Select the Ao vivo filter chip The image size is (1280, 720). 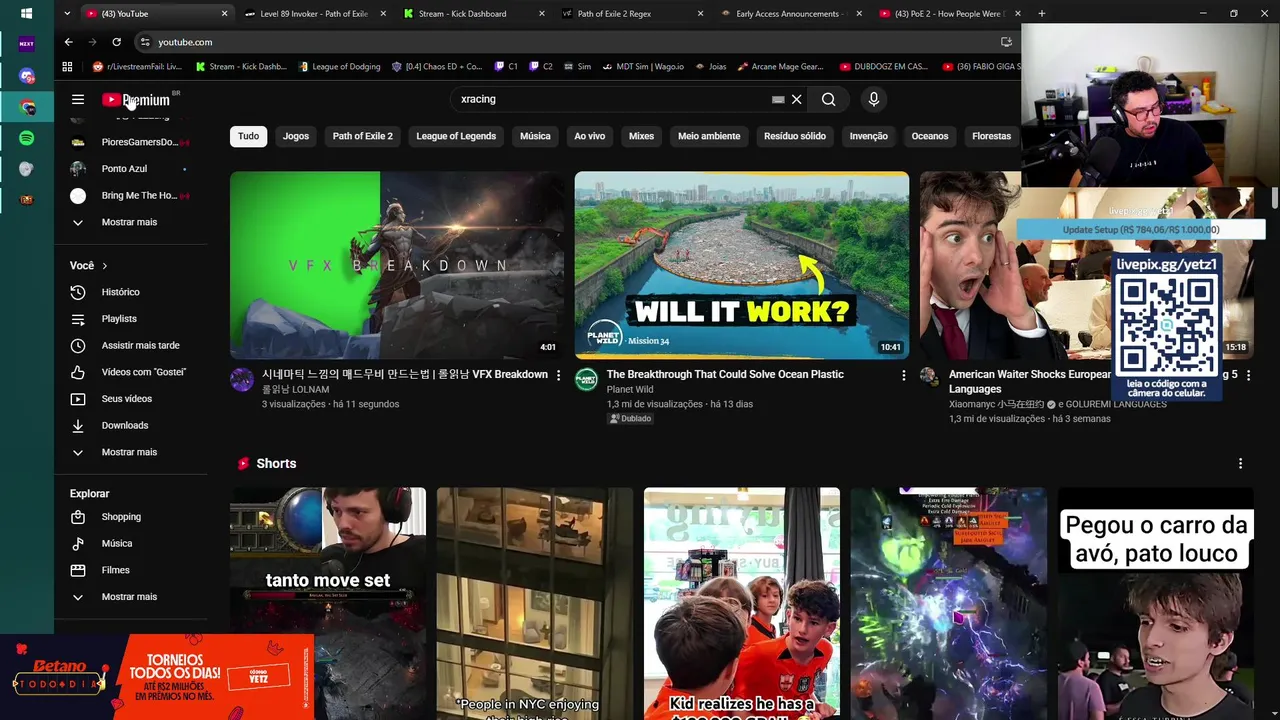click(589, 136)
